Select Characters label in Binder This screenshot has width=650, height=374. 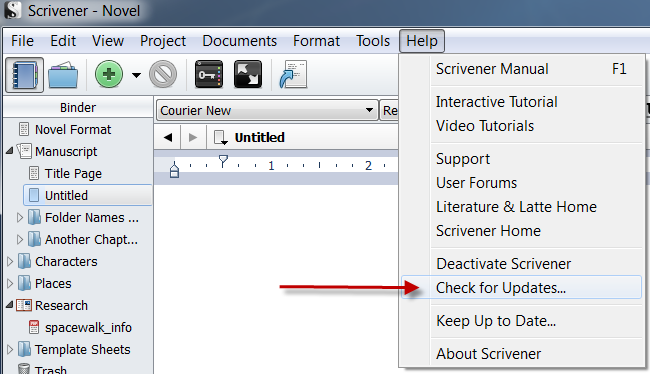[66, 261]
